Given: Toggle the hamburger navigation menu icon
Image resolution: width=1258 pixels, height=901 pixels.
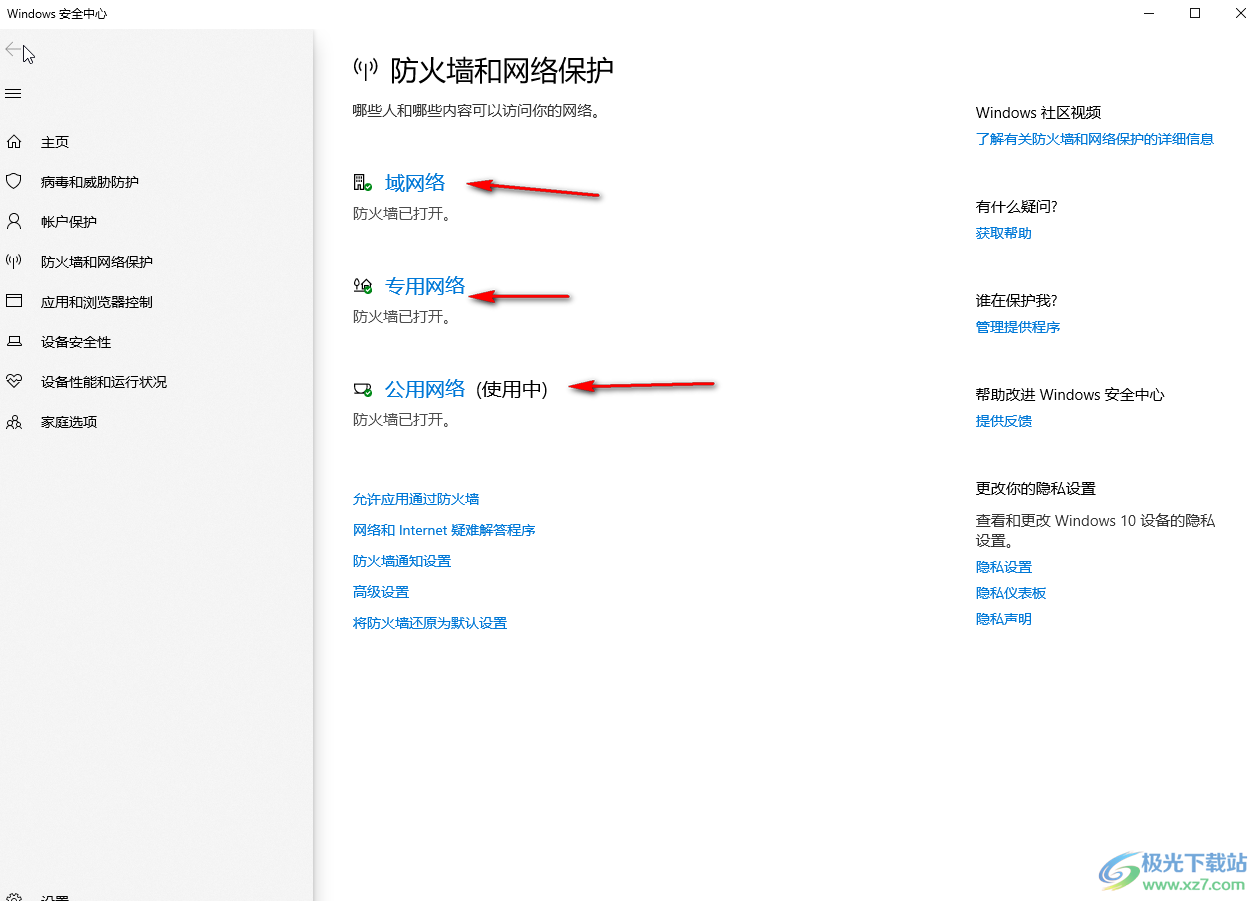Looking at the screenshot, I should click(x=13, y=94).
